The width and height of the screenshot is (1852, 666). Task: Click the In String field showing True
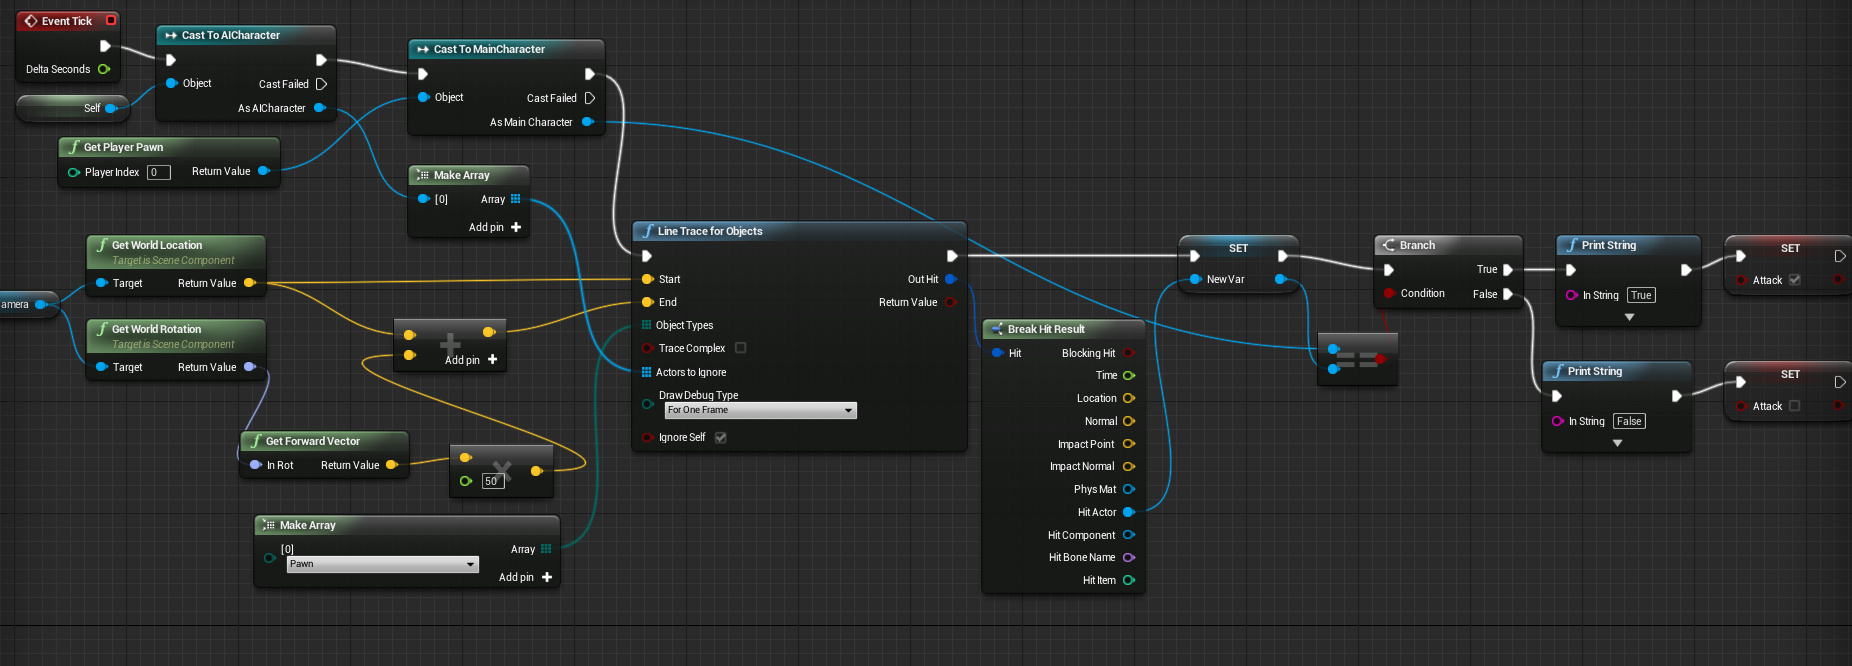(x=1641, y=295)
